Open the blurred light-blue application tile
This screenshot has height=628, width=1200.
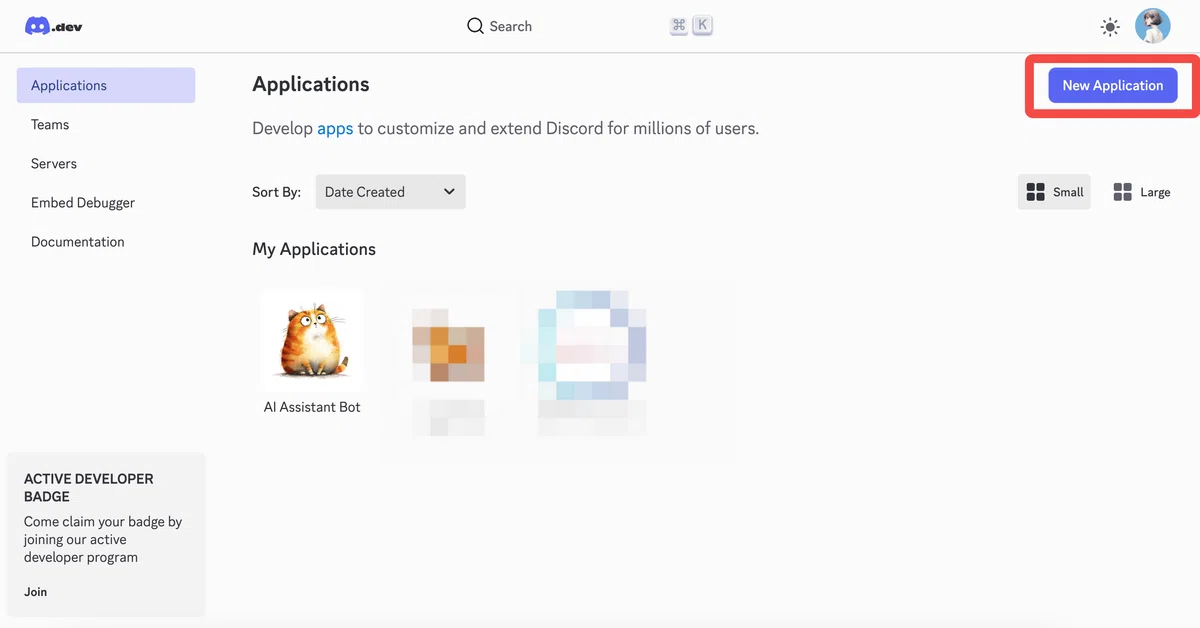point(592,346)
